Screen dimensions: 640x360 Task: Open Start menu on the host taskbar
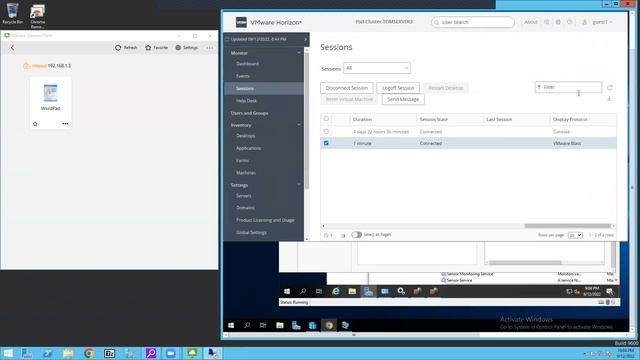8,353
